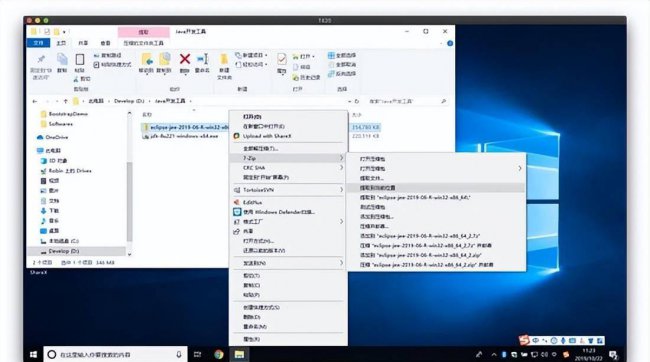Viewport: 650px width, 362px height.
Task: Open the address bar history dropdown
Action: [350, 101]
